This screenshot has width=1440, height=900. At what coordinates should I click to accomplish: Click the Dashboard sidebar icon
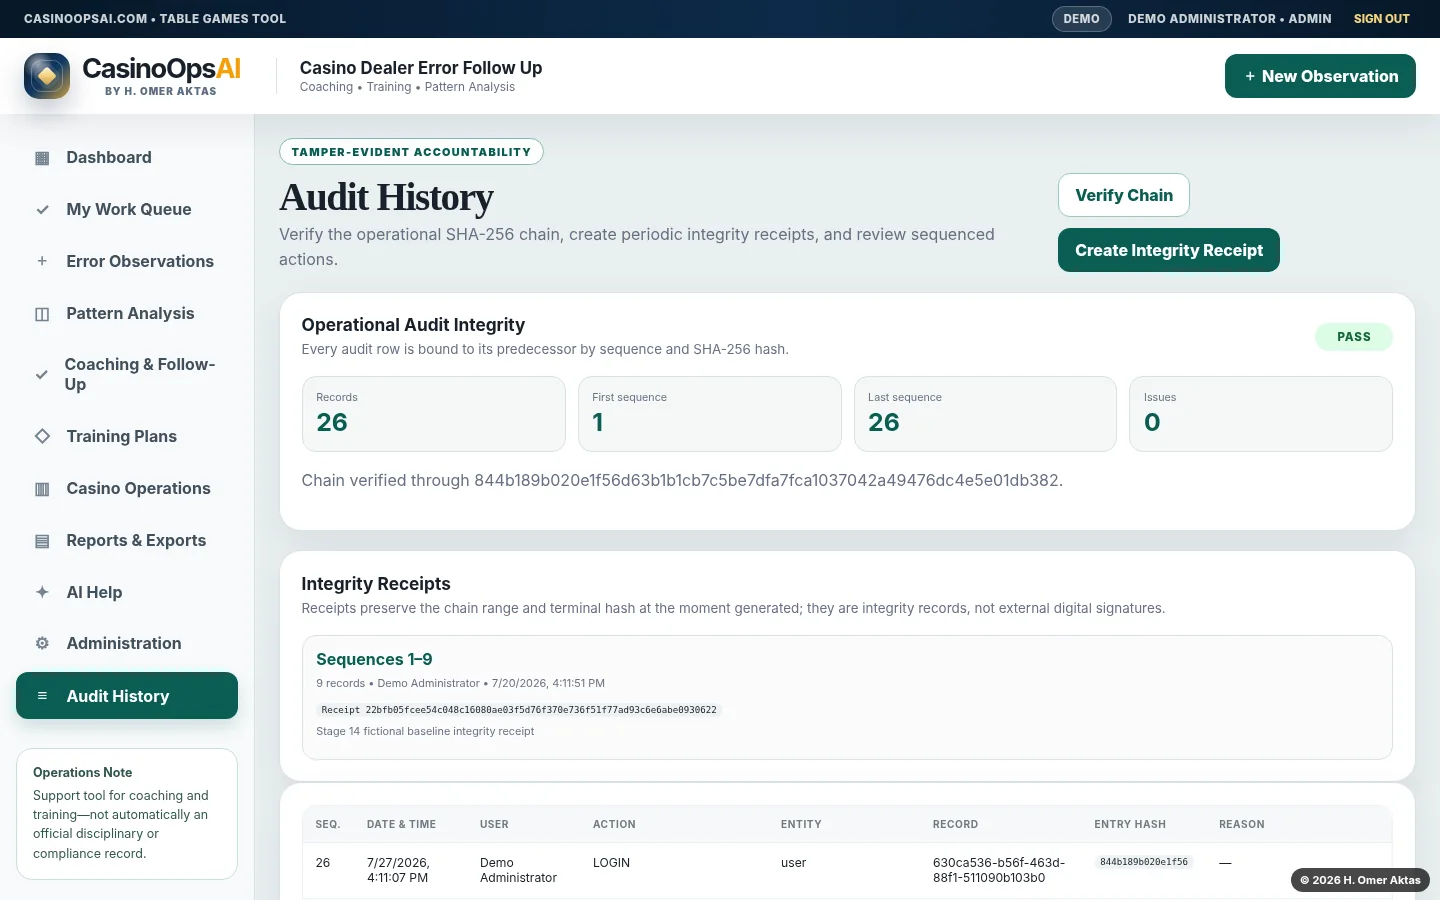click(x=42, y=158)
